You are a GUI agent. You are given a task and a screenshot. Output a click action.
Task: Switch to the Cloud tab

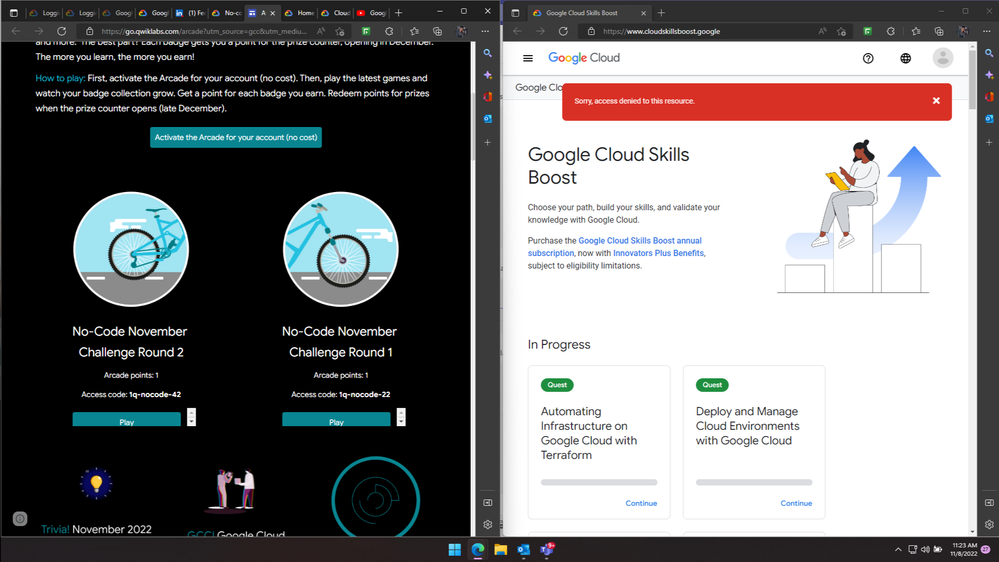(x=336, y=13)
